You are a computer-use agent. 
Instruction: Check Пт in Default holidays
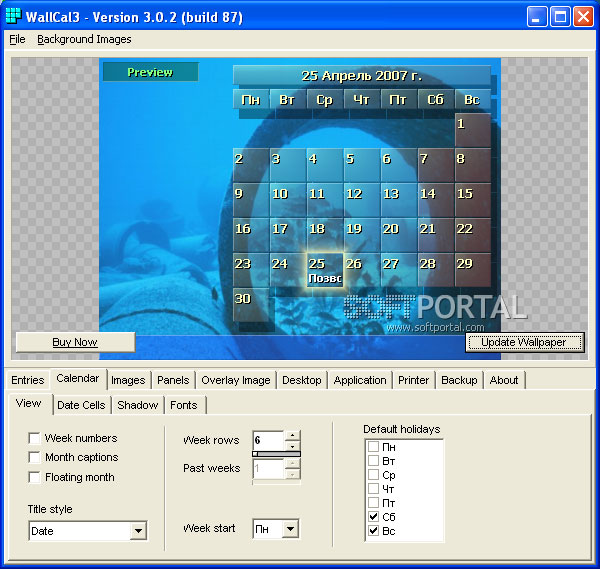point(373,503)
